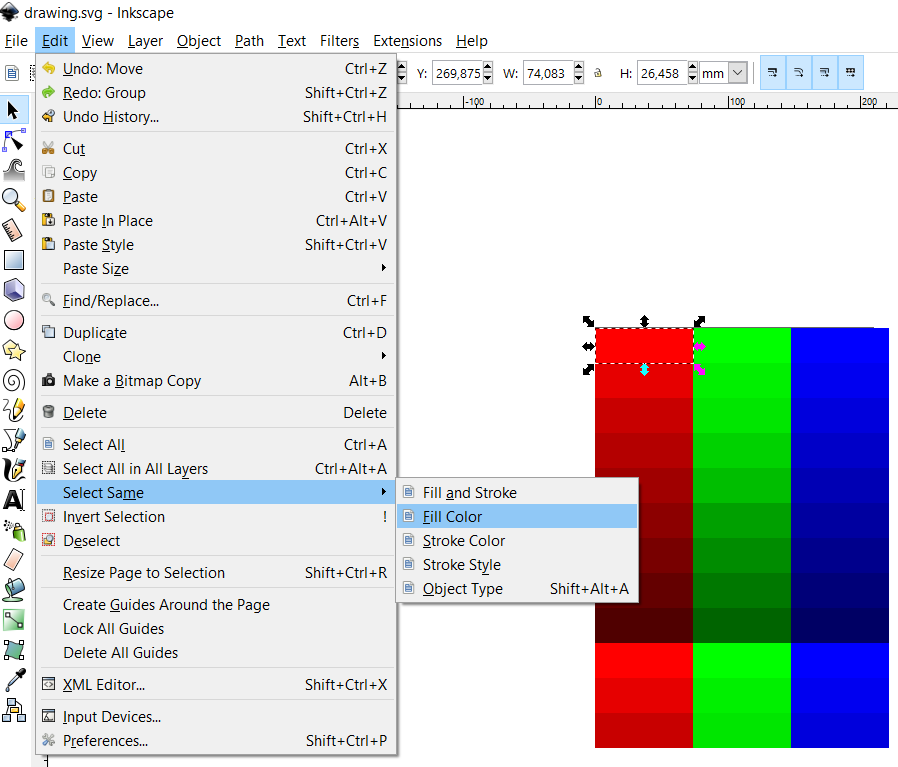Select the Paint bucket fill tool
This screenshot has height=767, width=898.
(x=14, y=589)
